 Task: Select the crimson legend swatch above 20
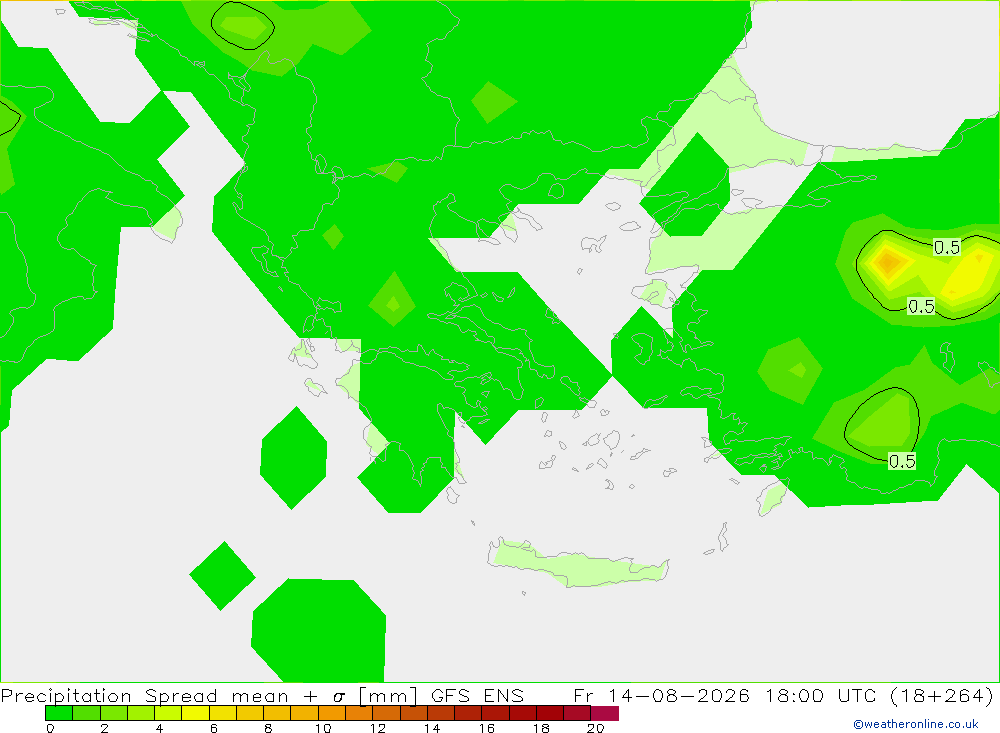click(605, 713)
